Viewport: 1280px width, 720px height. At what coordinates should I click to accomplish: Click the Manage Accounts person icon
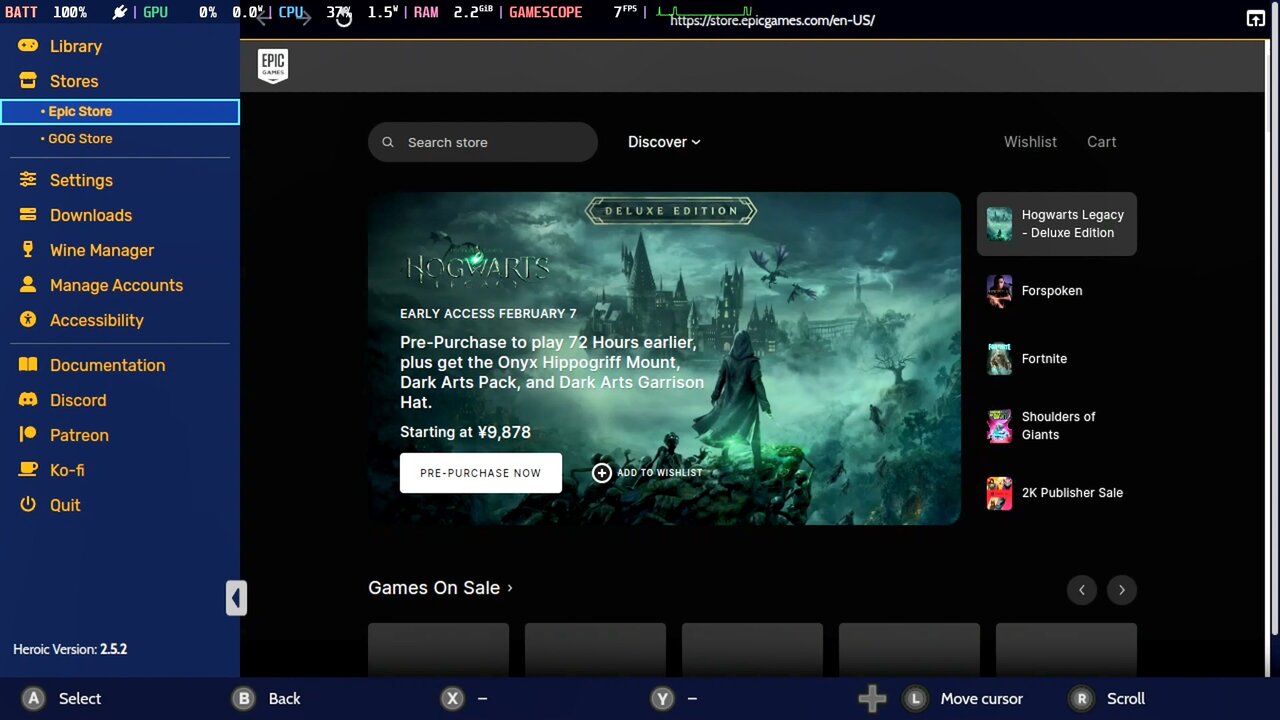click(x=28, y=285)
